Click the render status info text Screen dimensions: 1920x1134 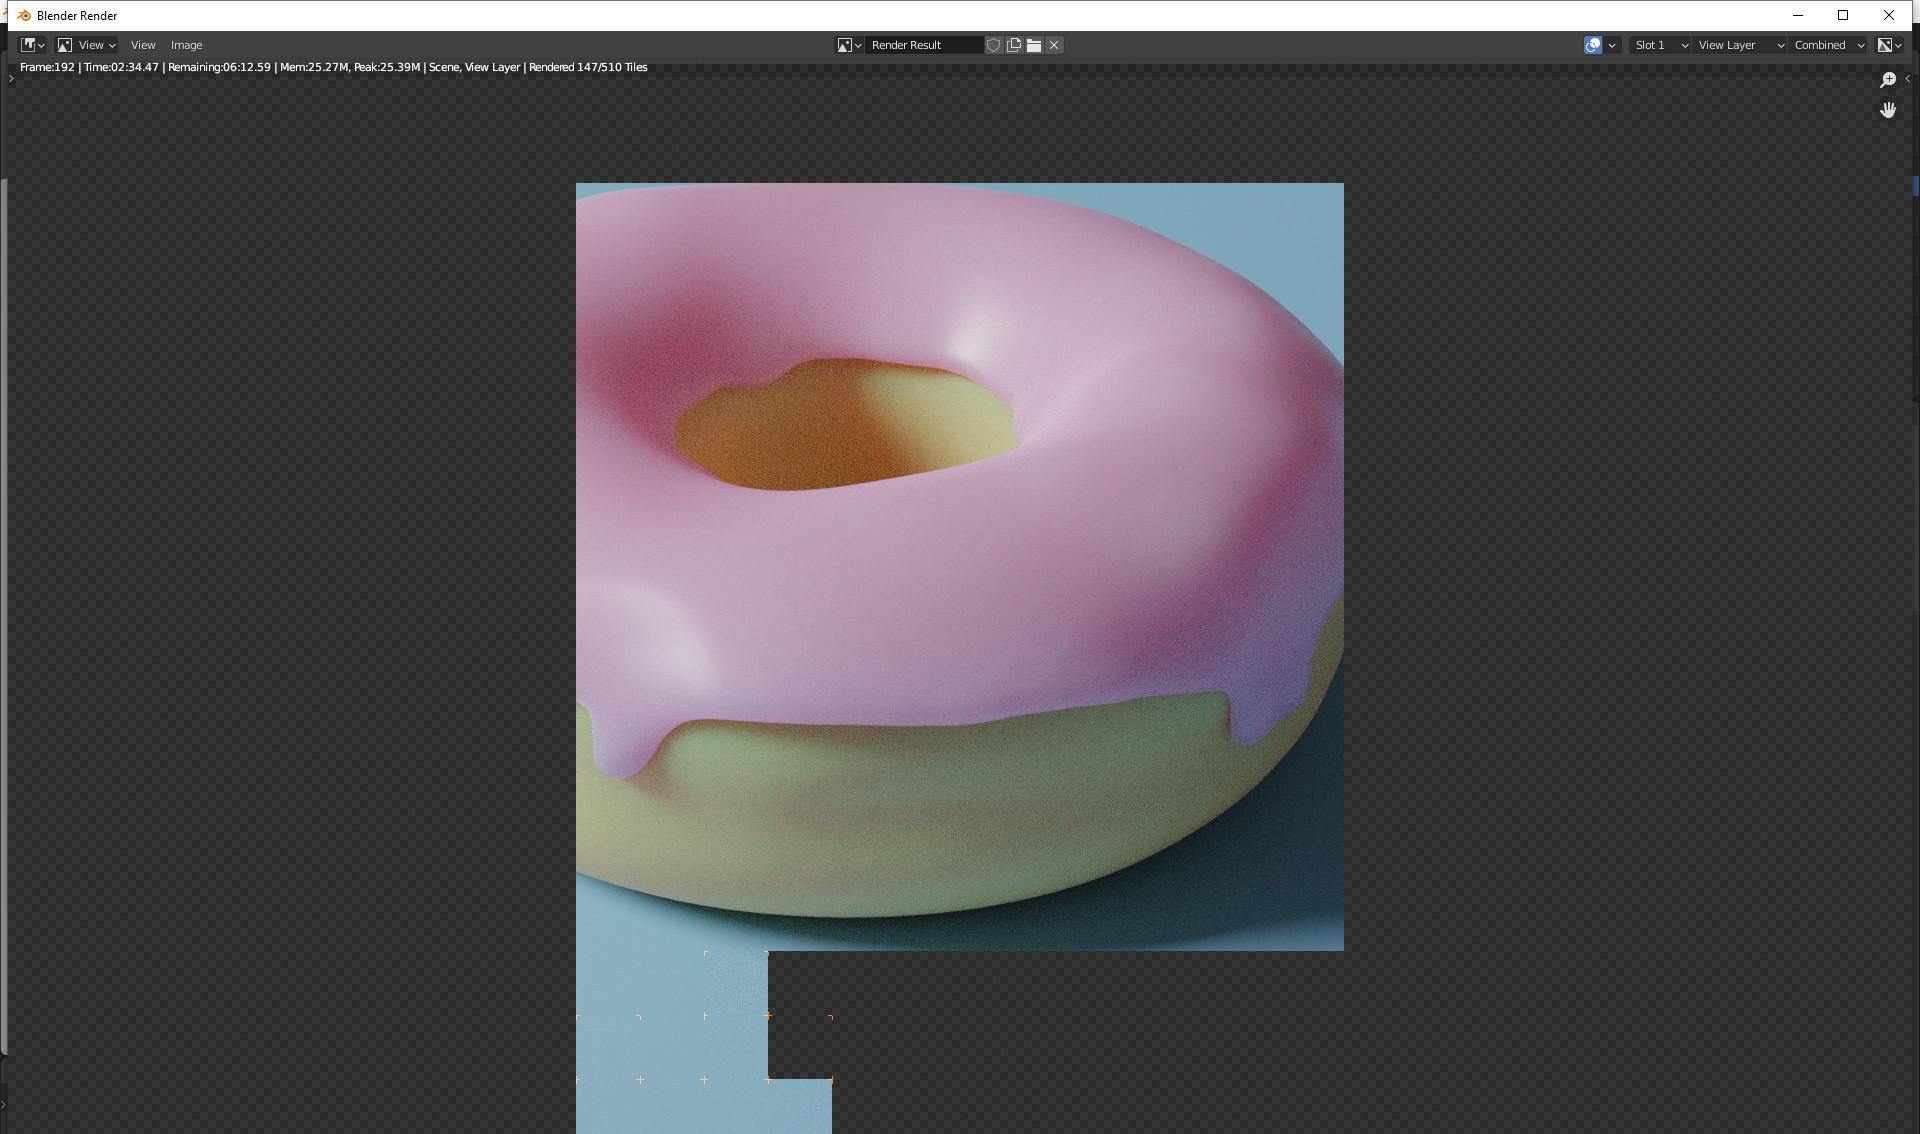click(x=334, y=67)
